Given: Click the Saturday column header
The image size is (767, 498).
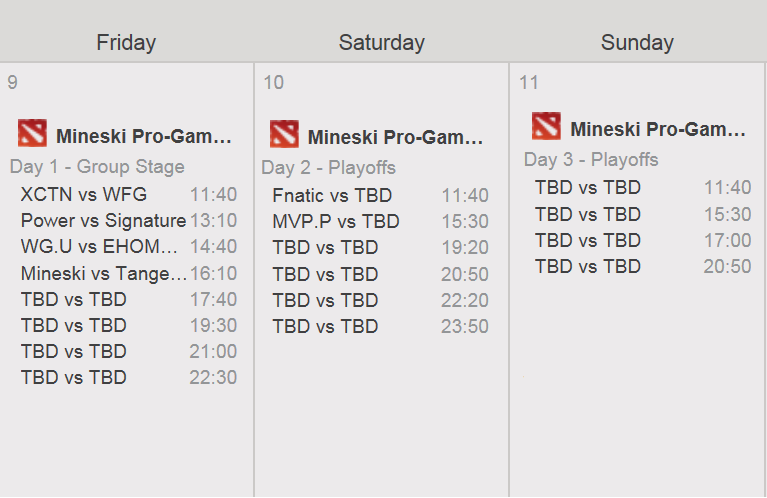Looking at the screenshot, I should click(x=382, y=43).
